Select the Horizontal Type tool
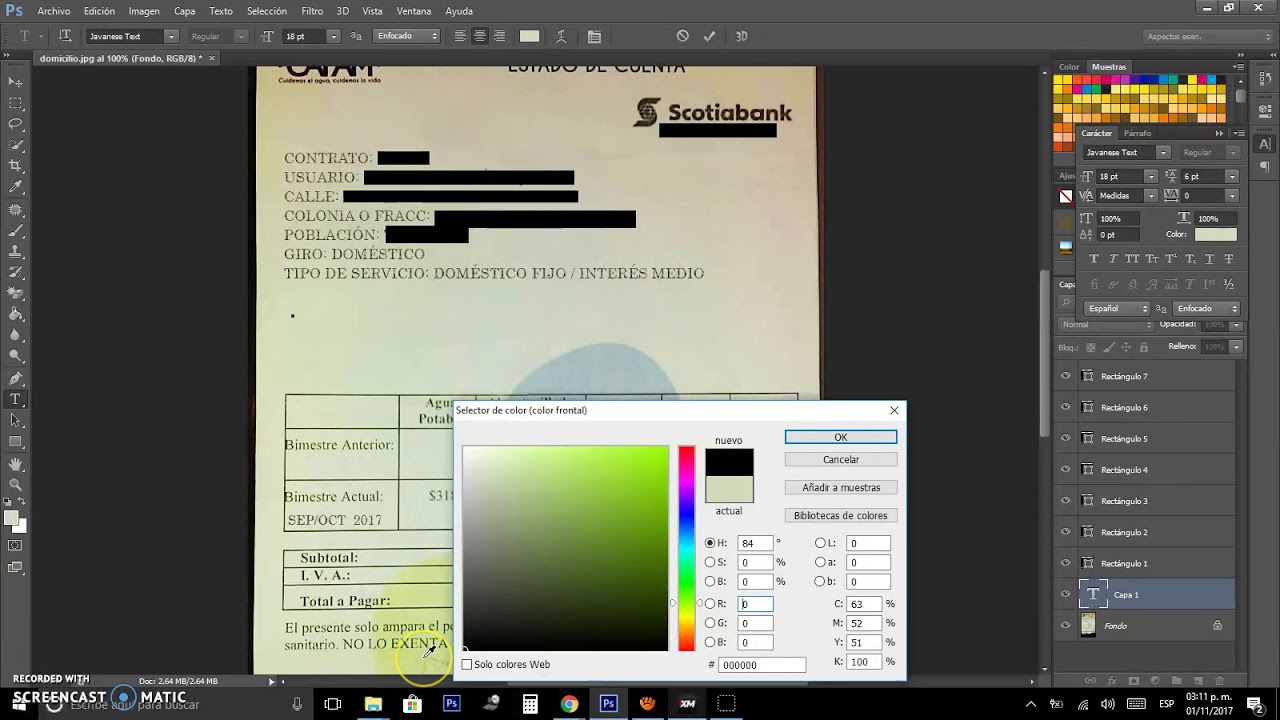Image resolution: width=1280 pixels, height=720 pixels. [14, 398]
